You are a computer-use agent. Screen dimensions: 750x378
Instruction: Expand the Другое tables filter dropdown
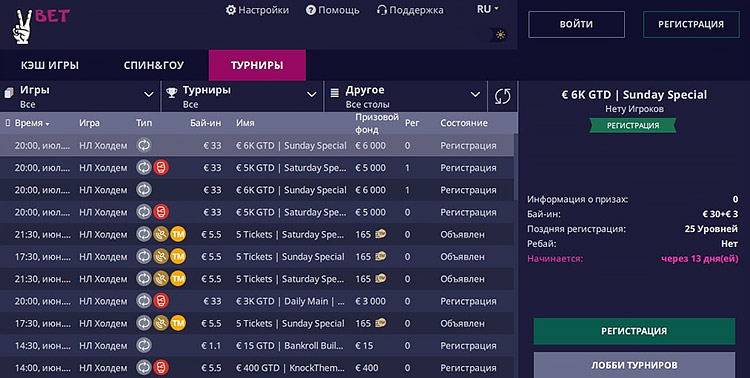(x=475, y=94)
